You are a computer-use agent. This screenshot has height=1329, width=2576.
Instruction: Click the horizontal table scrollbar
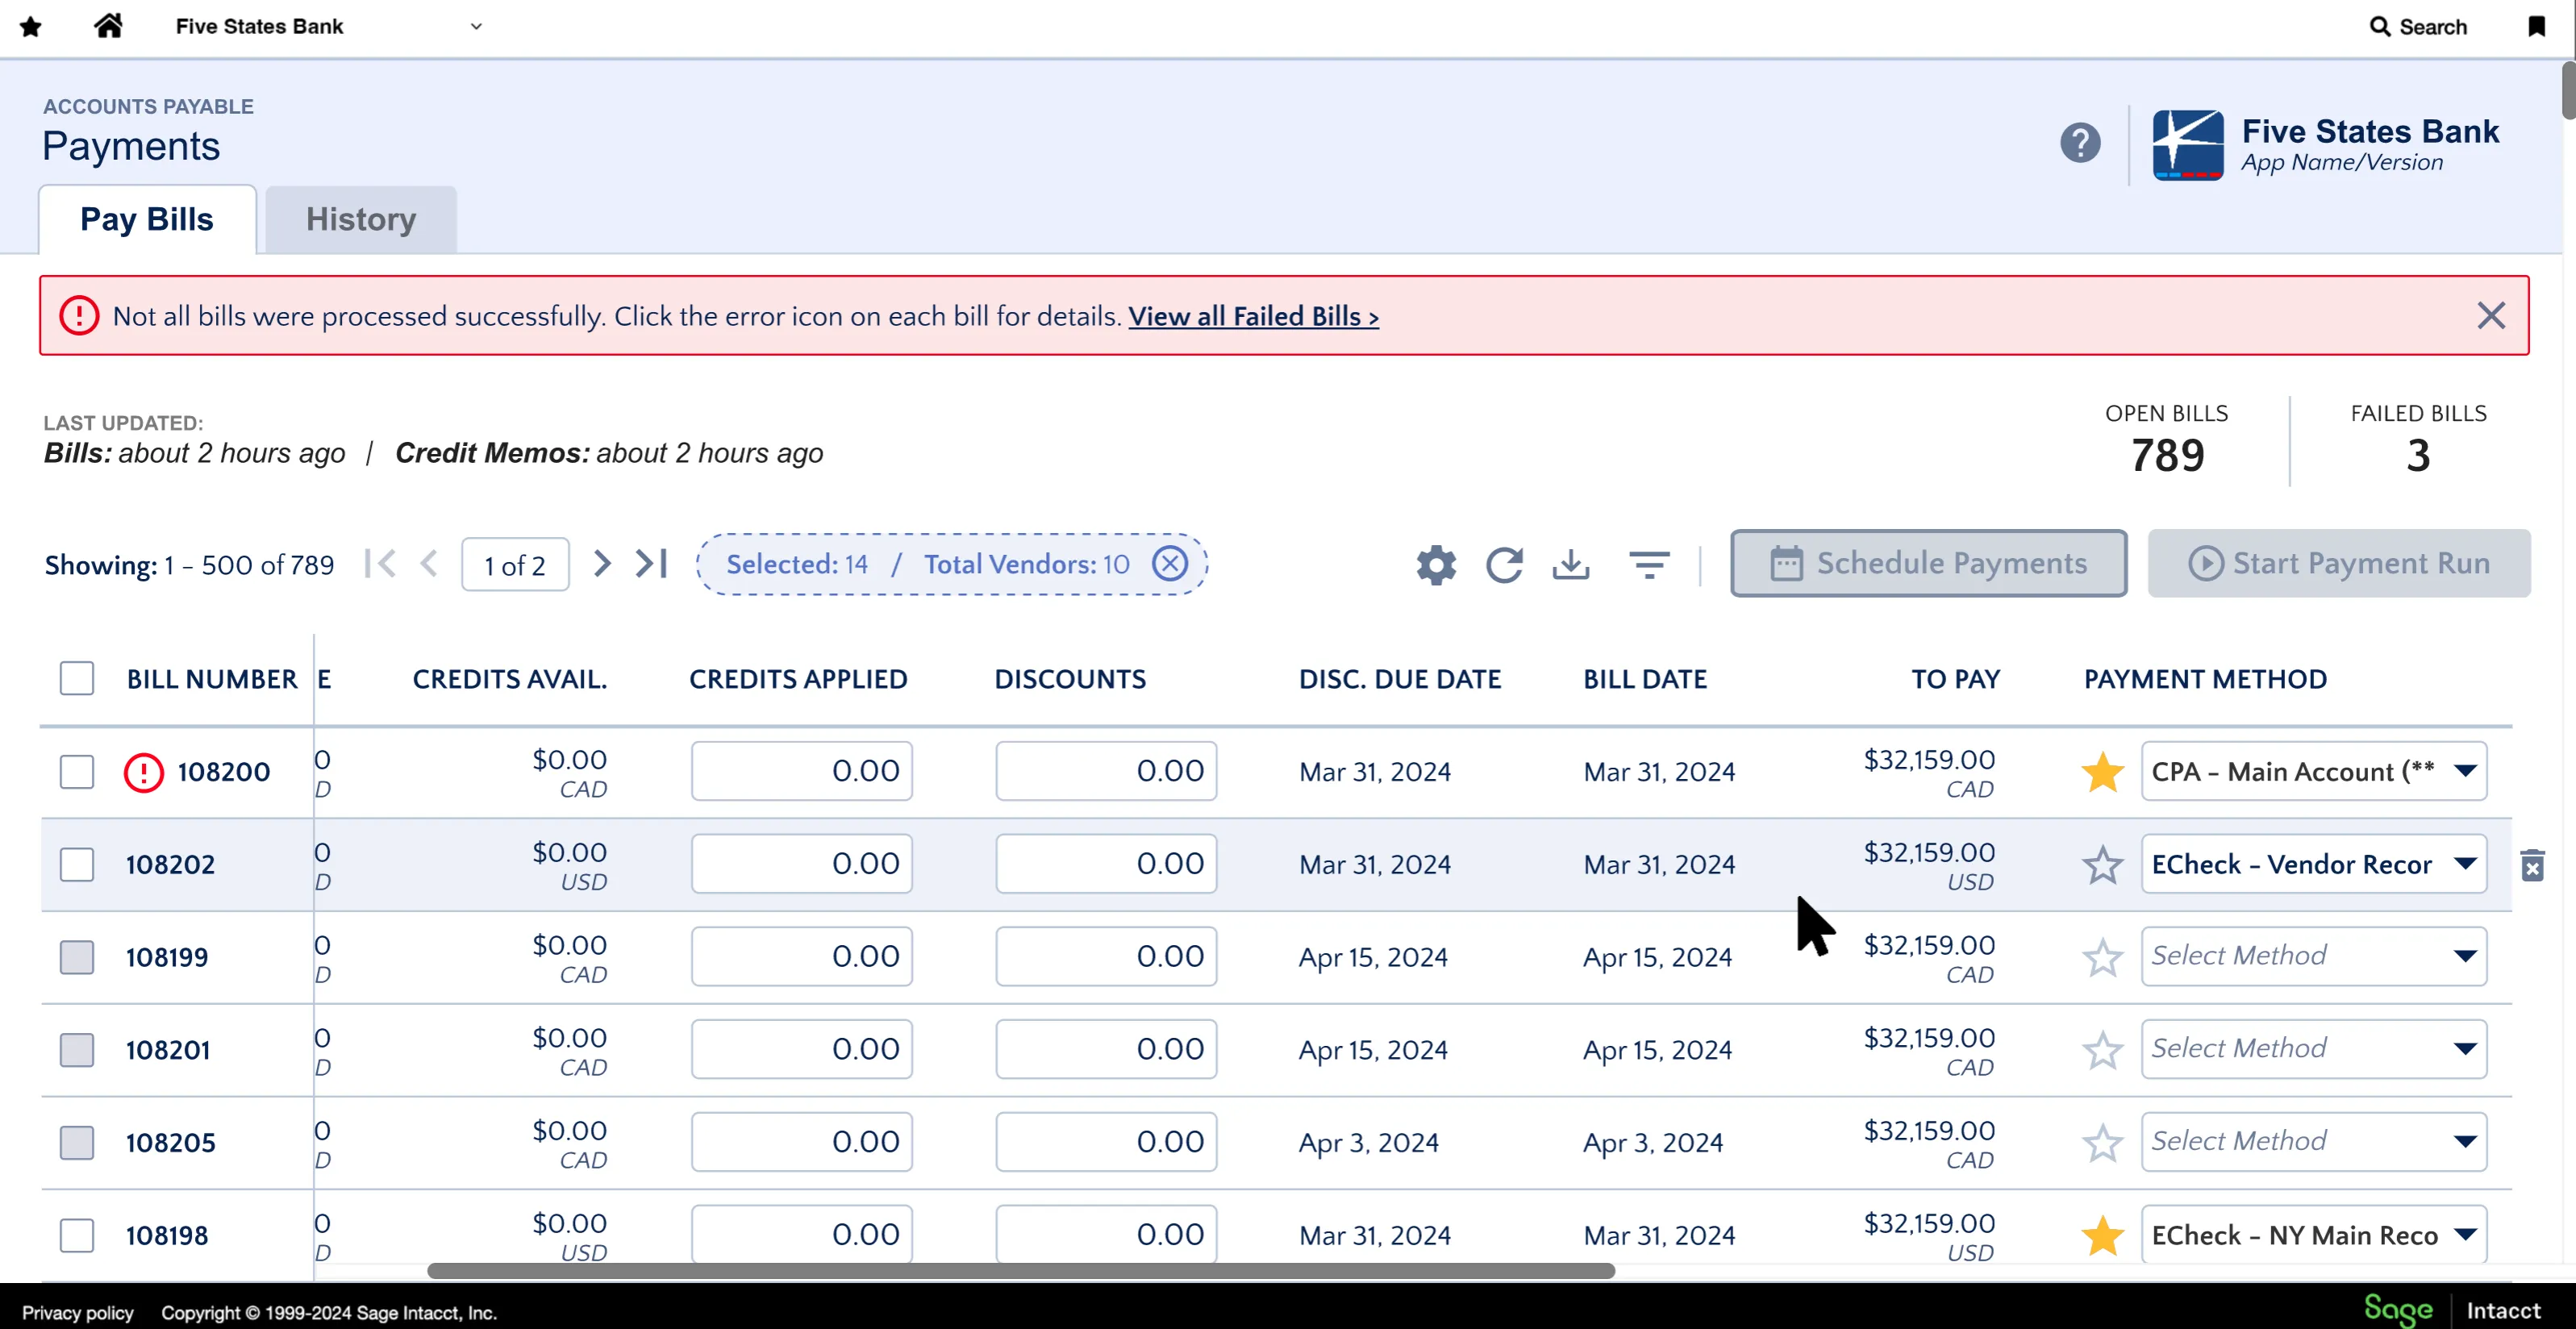pos(1021,1271)
